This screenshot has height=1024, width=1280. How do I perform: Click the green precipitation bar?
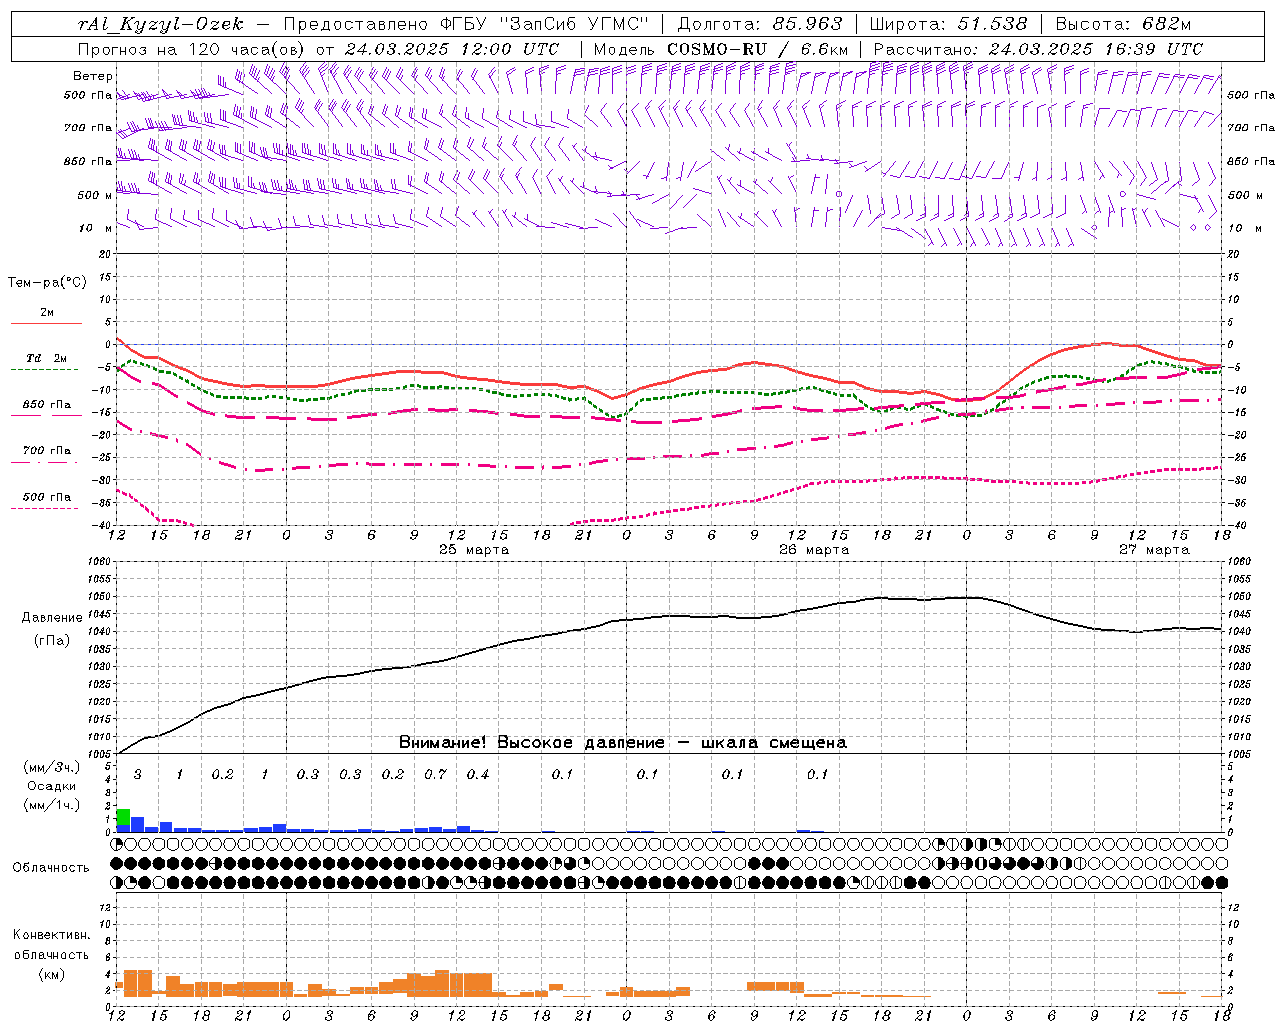point(123,818)
